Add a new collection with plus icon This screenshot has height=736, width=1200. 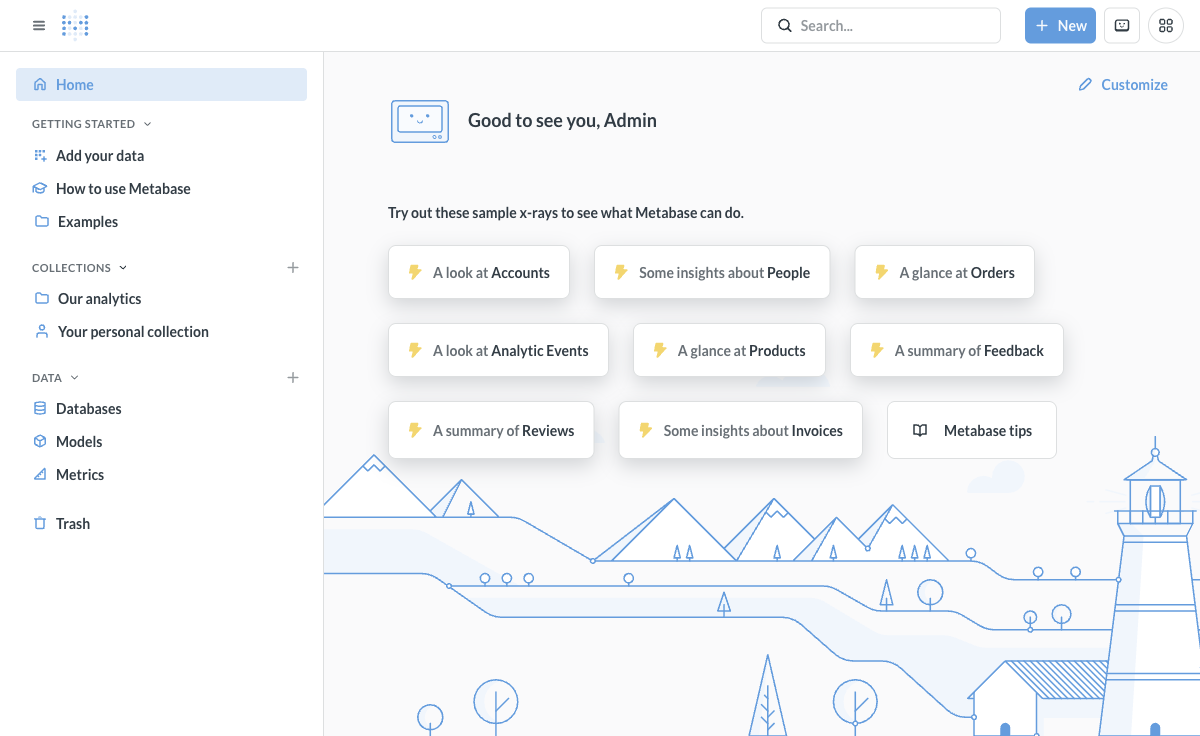point(293,268)
